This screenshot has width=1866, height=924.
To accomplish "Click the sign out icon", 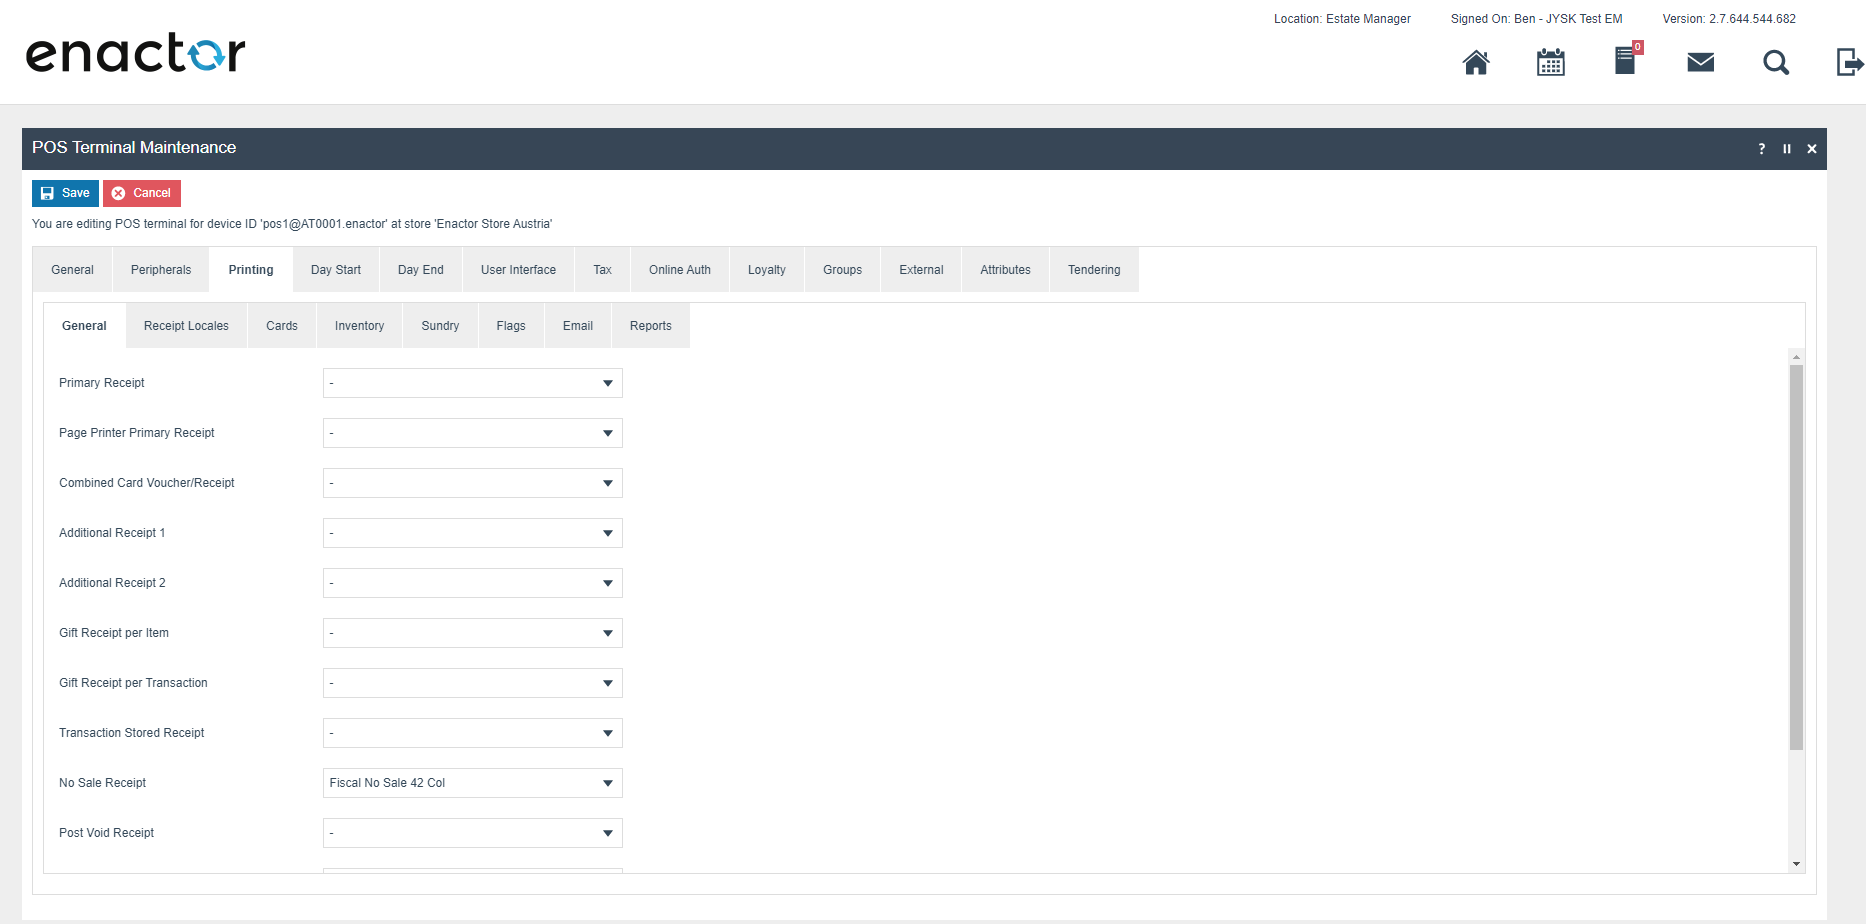I will pyautogui.click(x=1848, y=63).
